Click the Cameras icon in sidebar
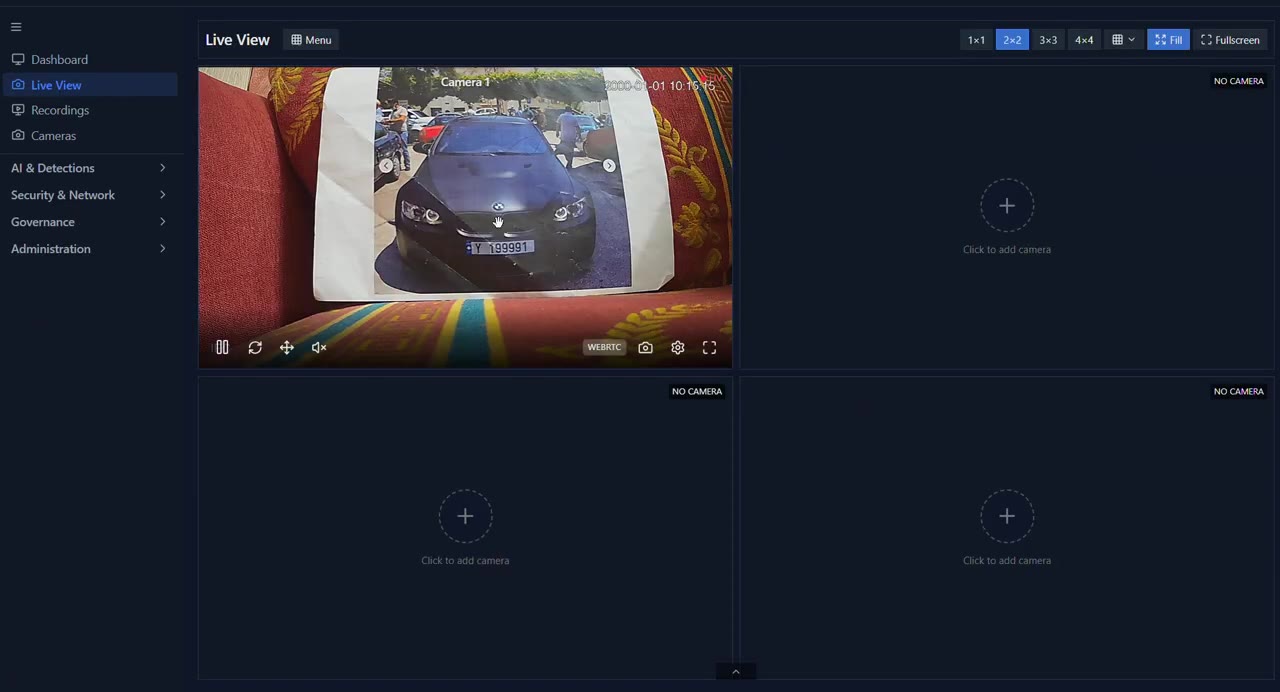The image size is (1280, 692). (18, 135)
